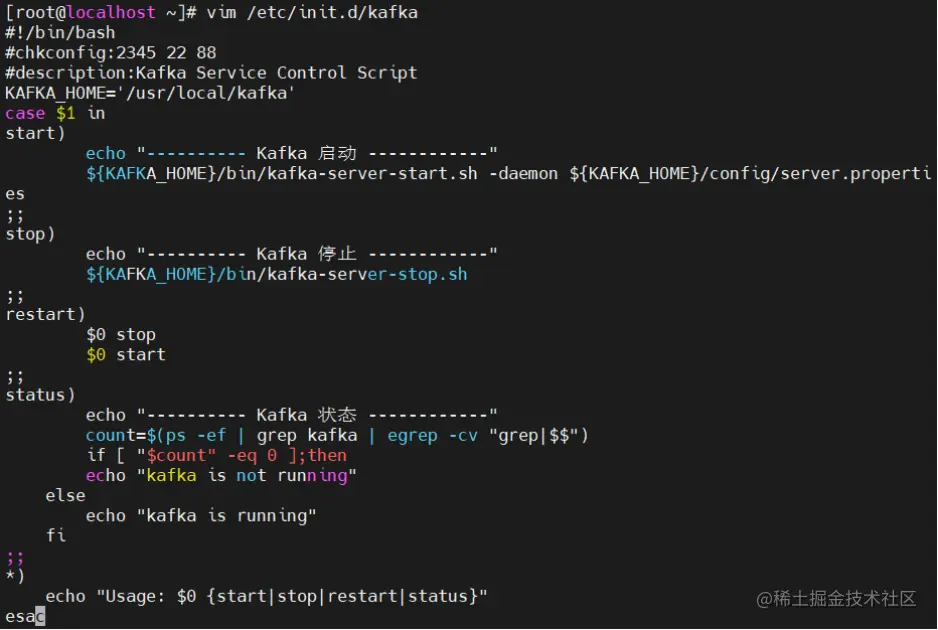Viewport: 938px width, 630px height.
Task: Click the echo 'Kafka 停止' line
Action: (x=291, y=254)
